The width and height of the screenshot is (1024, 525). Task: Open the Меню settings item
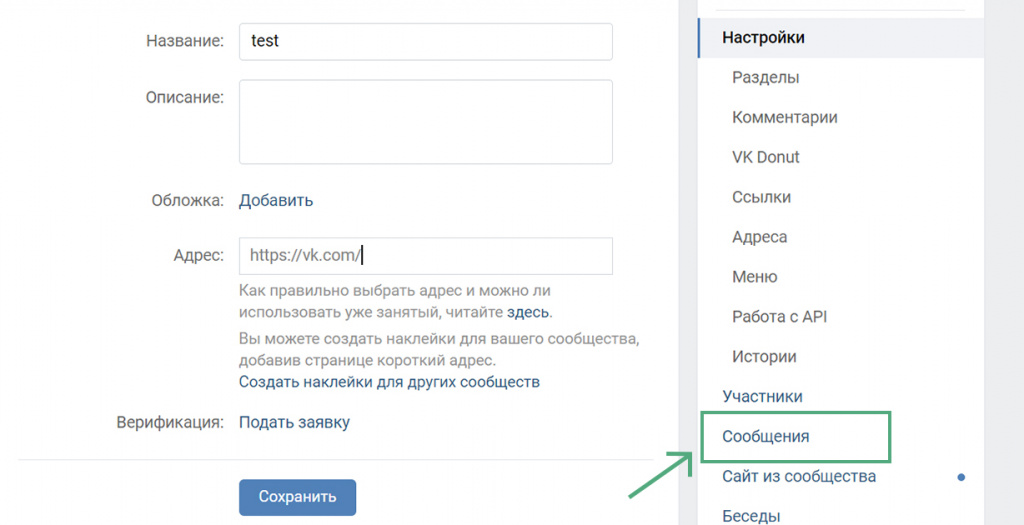754,277
